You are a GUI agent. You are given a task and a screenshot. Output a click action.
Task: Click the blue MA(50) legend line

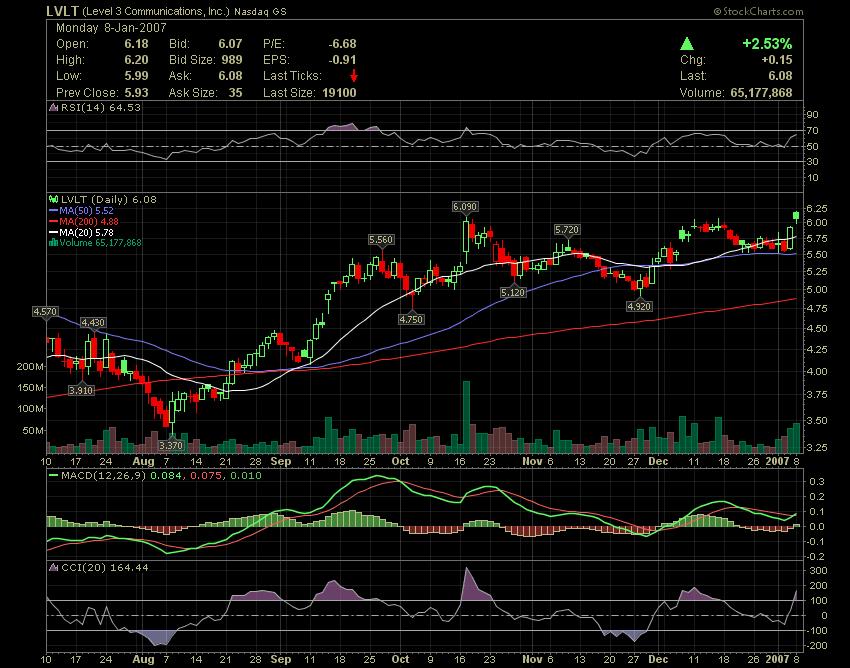click(54, 211)
